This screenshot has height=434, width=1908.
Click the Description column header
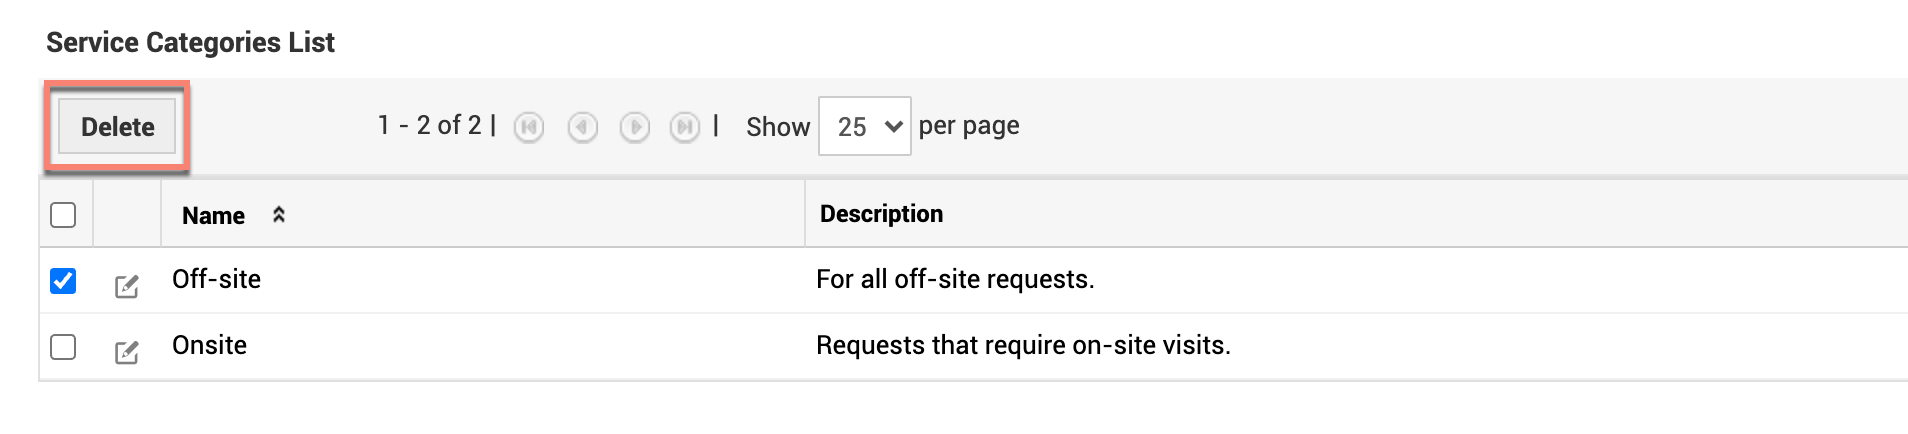coord(881,214)
